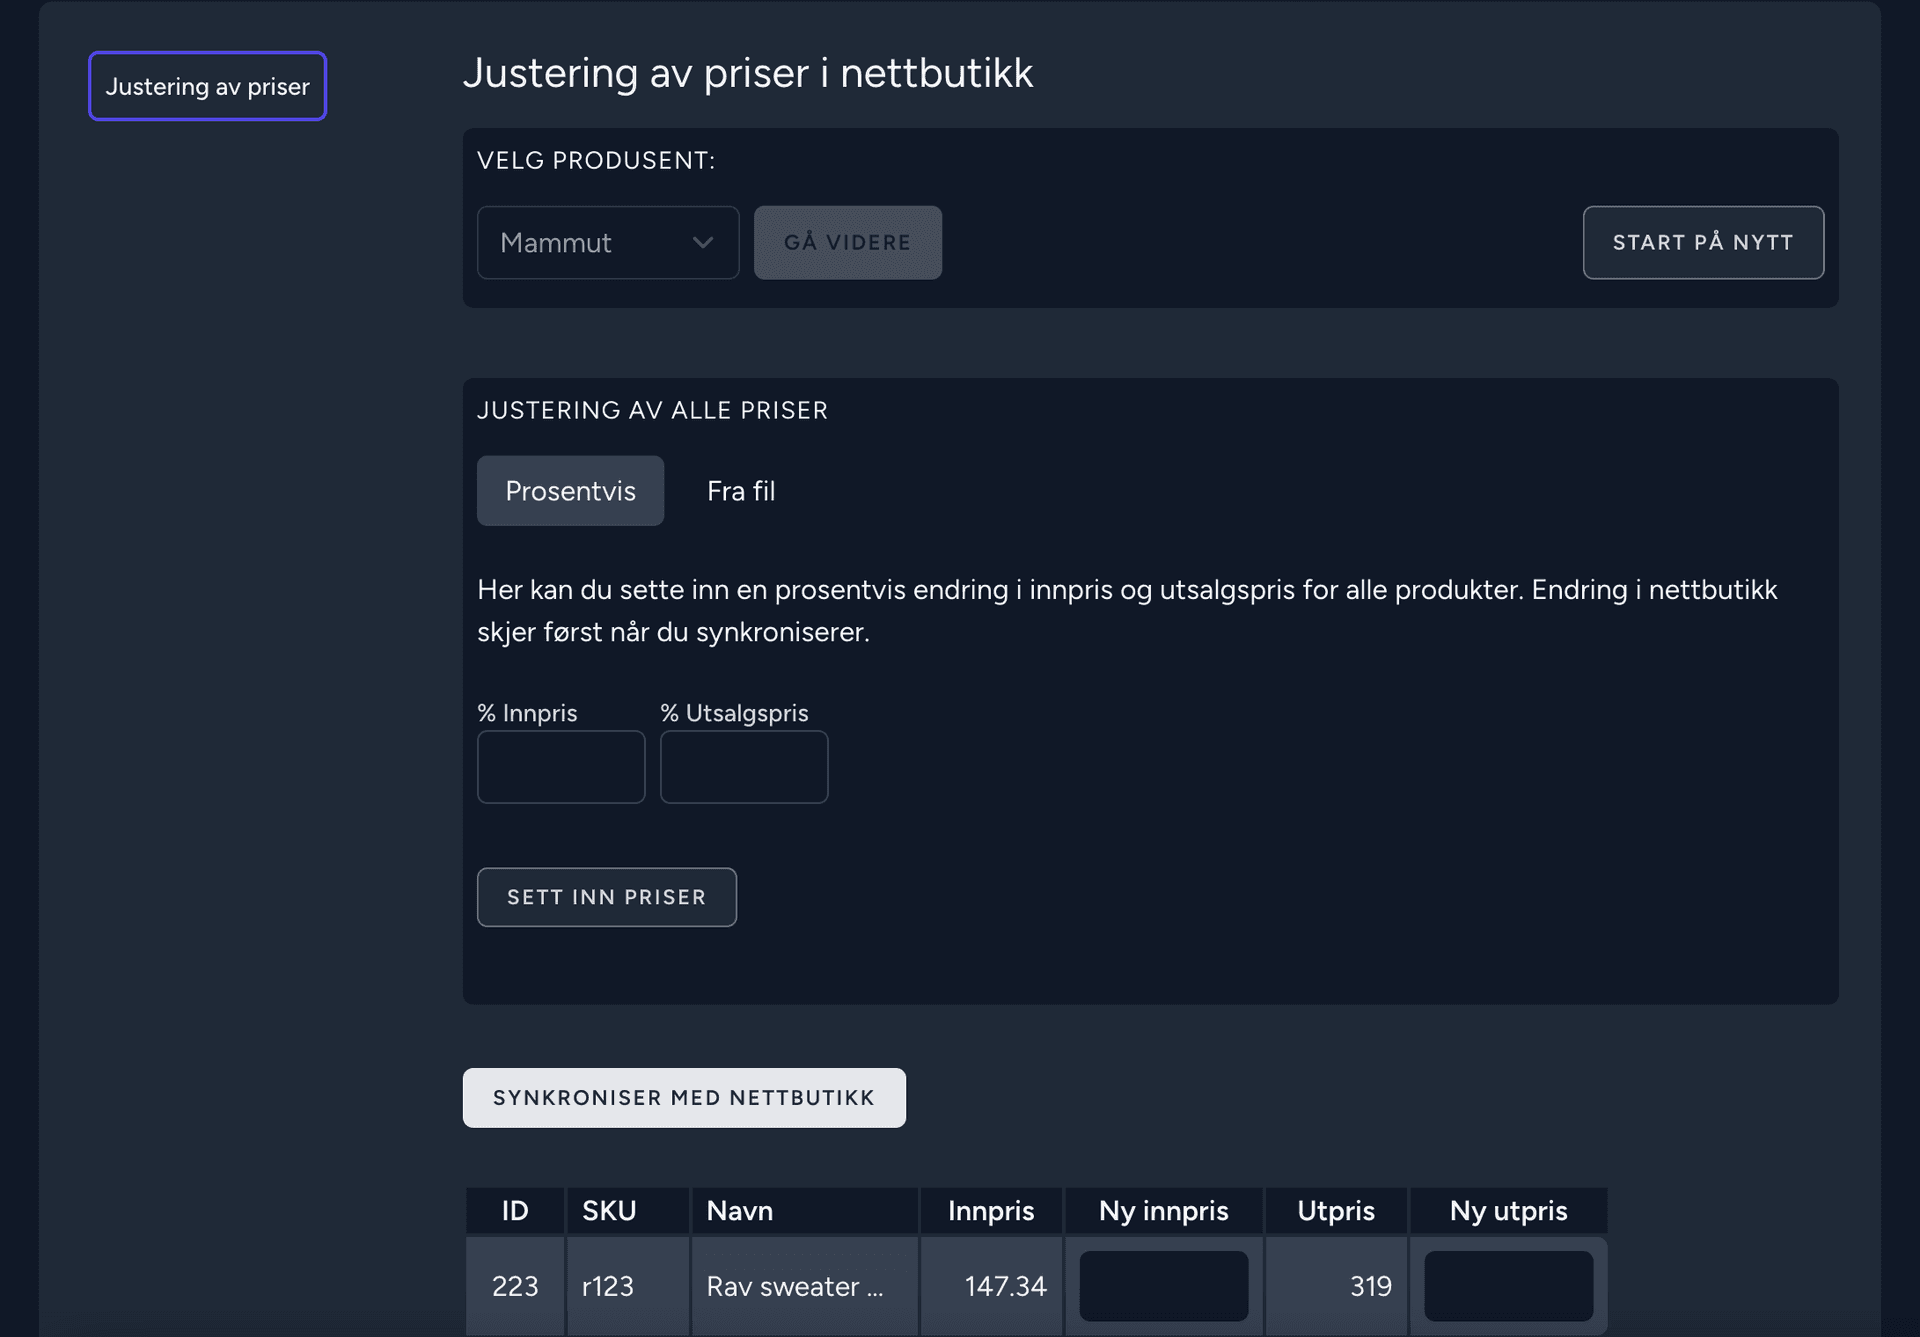Click the Navn column header
The height and width of the screenshot is (1337, 1920).
(x=740, y=1211)
